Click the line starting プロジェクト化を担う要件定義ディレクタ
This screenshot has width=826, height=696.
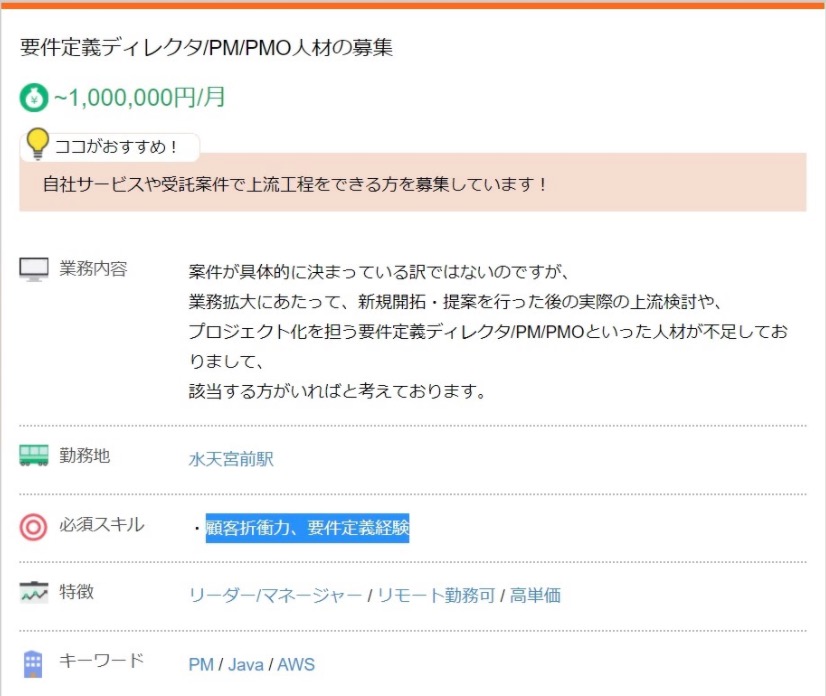(488, 331)
